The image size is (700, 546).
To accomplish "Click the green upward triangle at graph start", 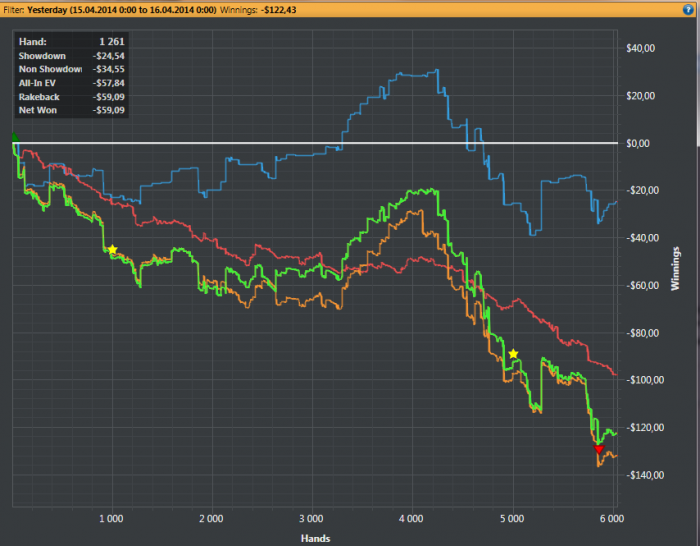I will coord(15,137).
